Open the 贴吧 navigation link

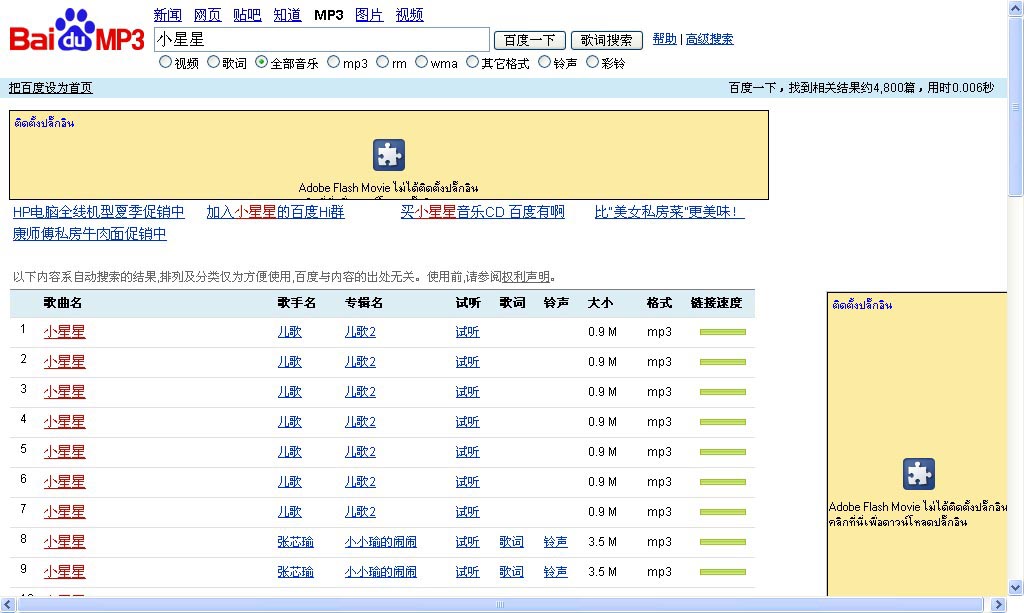pyautogui.click(x=248, y=15)
